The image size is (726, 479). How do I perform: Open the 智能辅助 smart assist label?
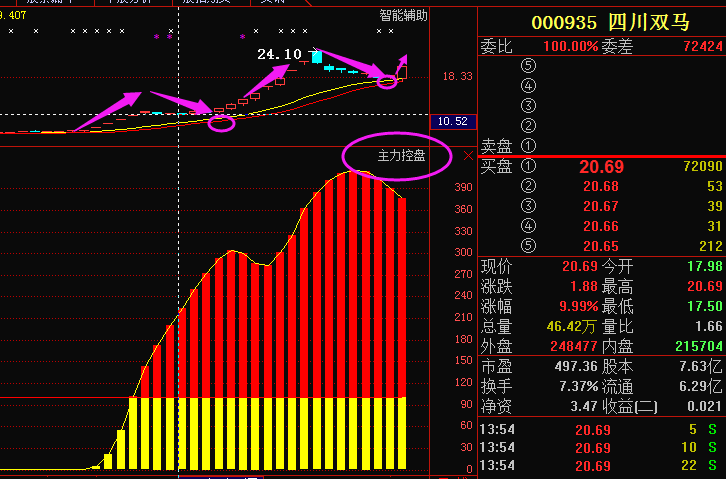(403, 16)
